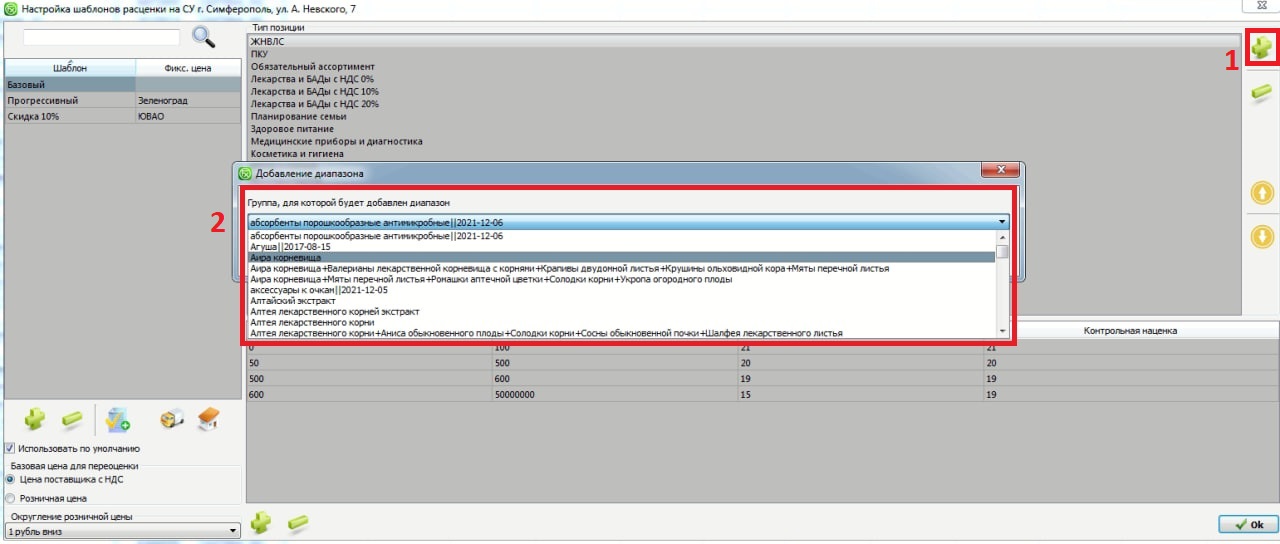
Task: Choose 'Алтайский экстракт' in dropdown list
Action: pyautogui.click(x=293, y=301)
